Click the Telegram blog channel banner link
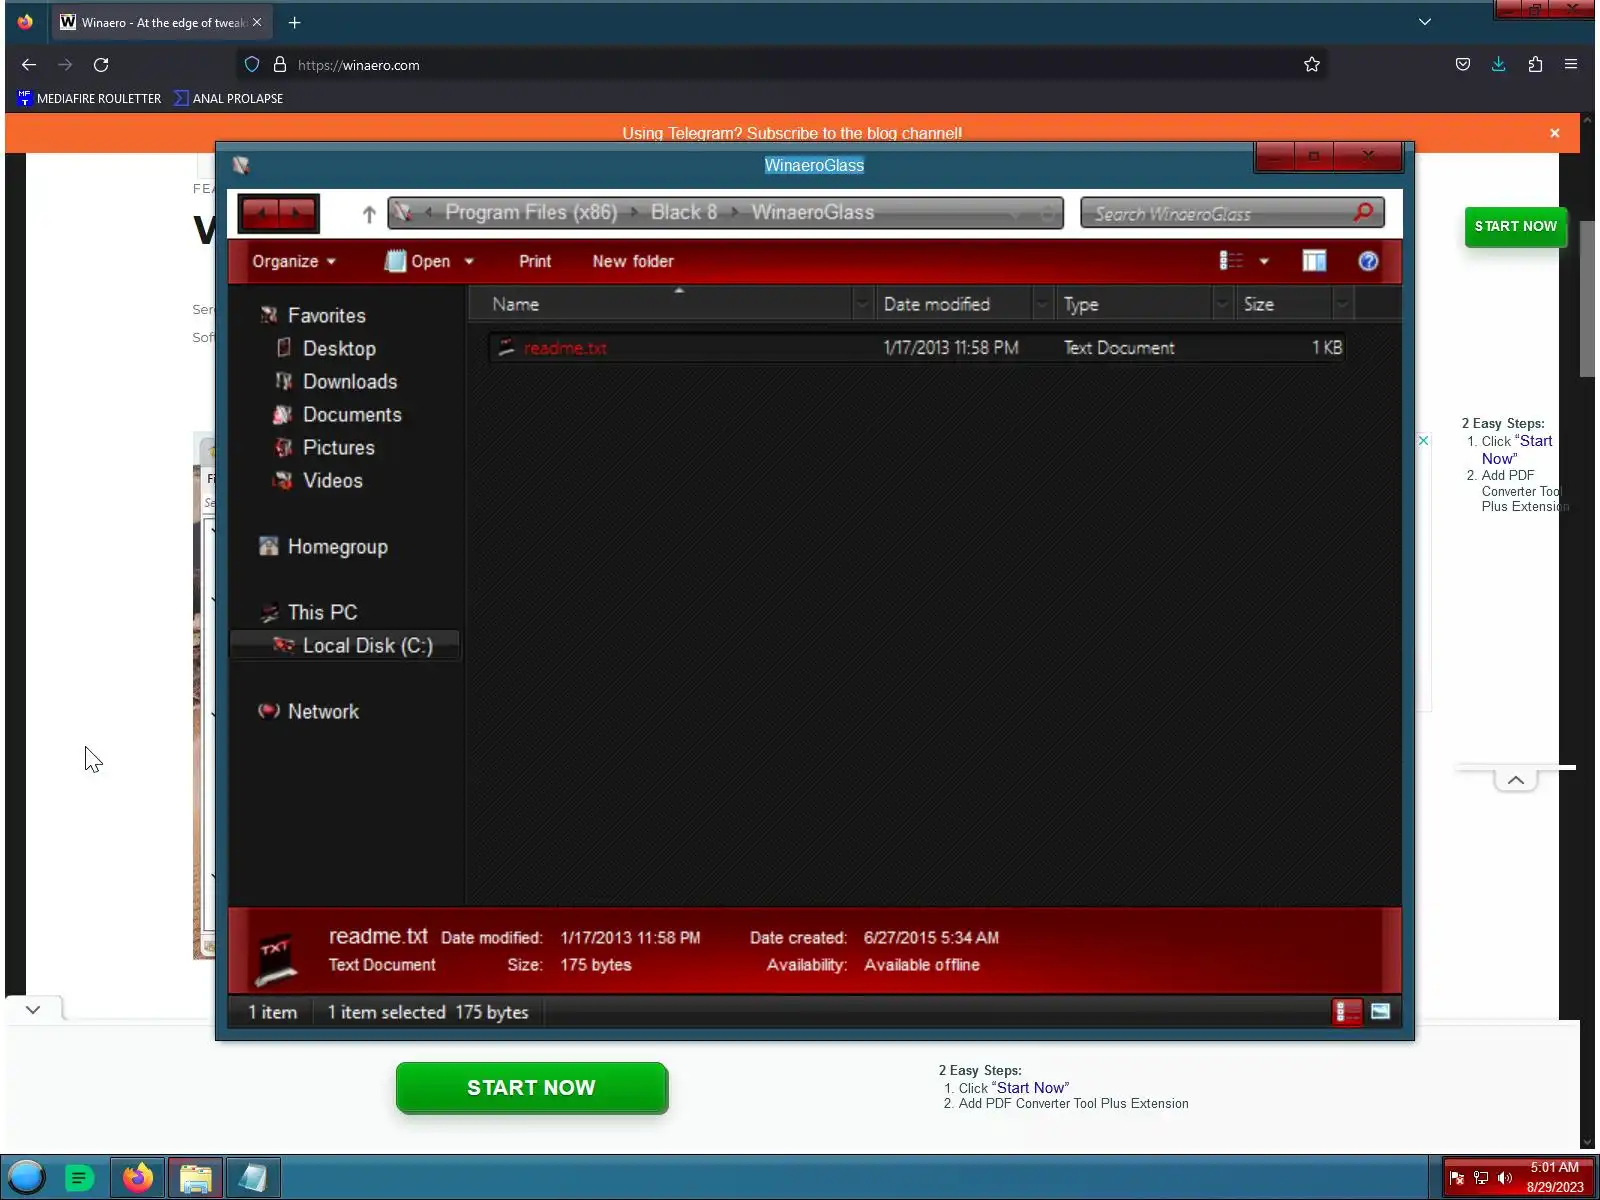Viewport: 1600px width, 1200px height. click(x=792, y=133)
